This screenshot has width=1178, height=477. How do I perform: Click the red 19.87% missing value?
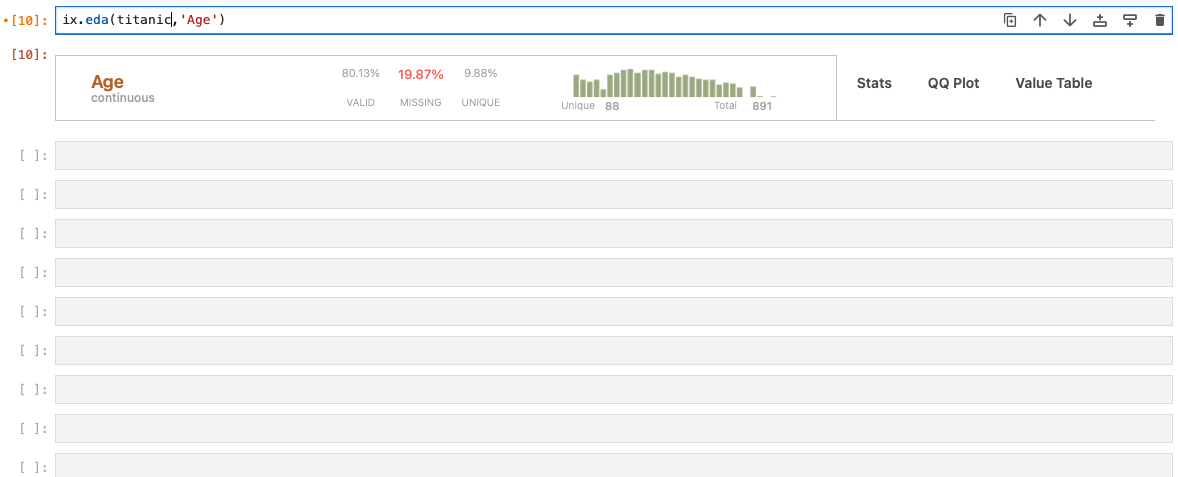click(x=420, y=74)
